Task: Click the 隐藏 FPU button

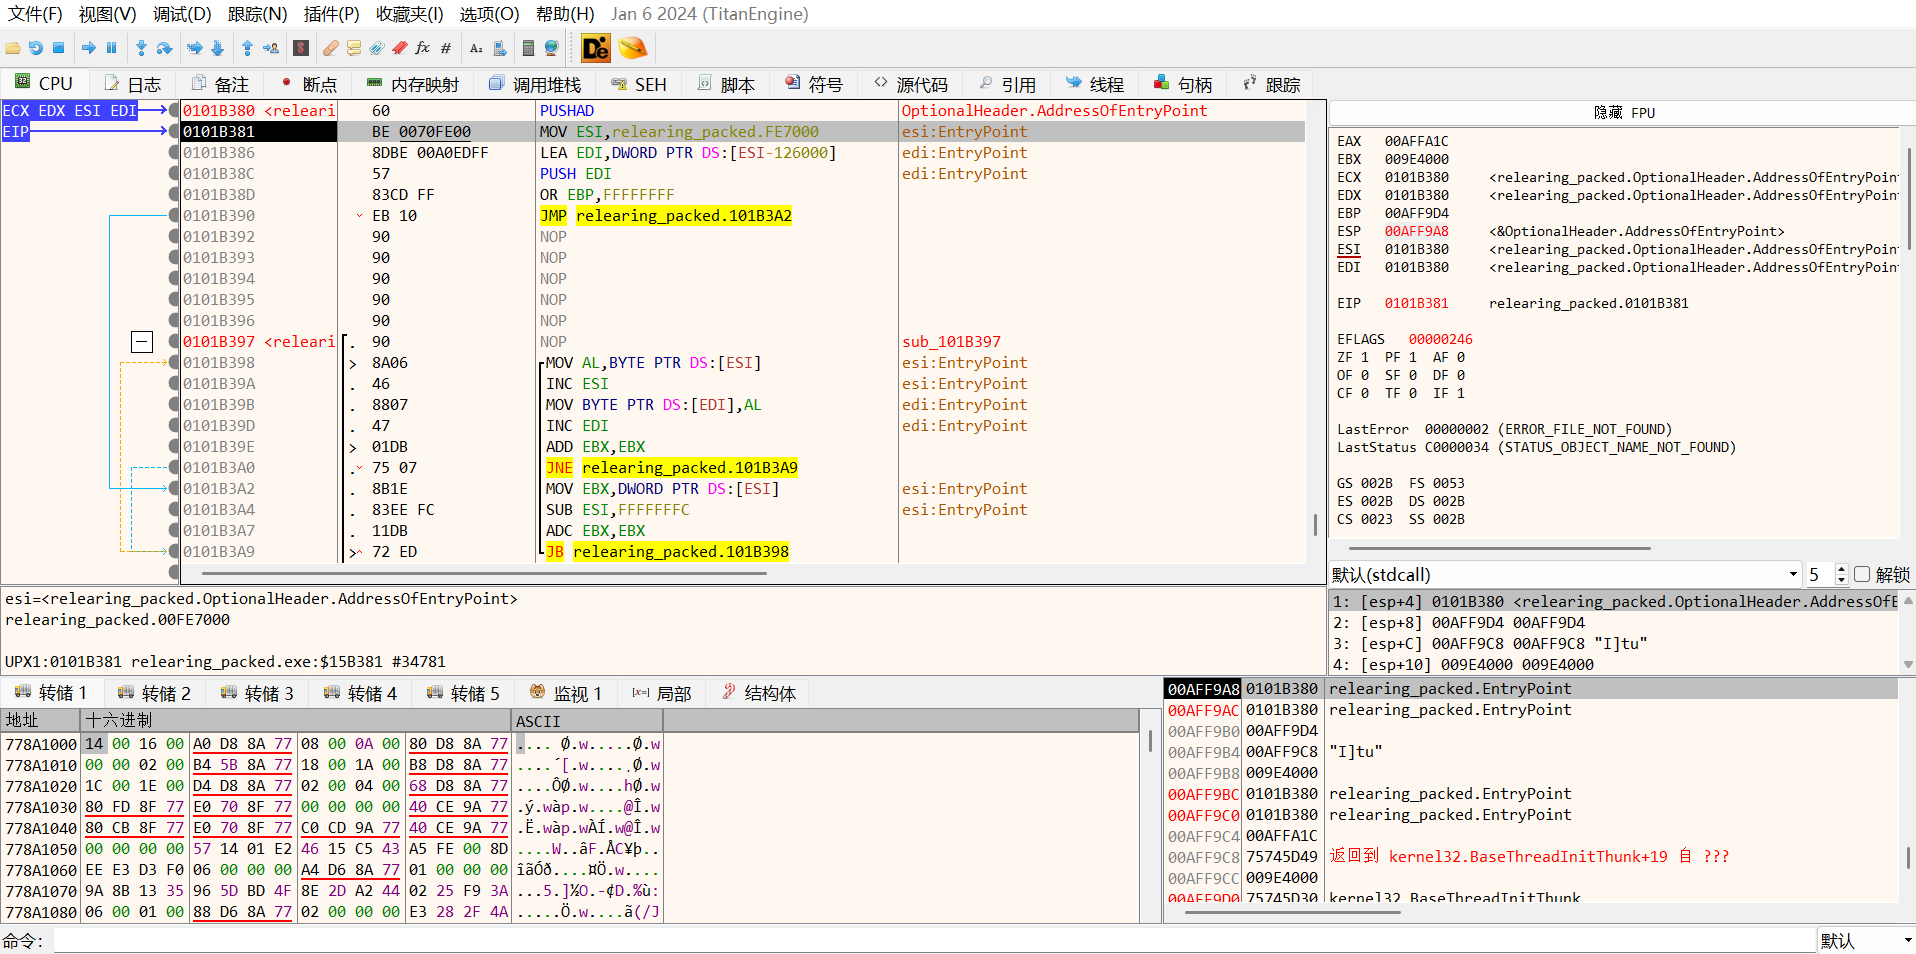Action: click(1623, 113)
